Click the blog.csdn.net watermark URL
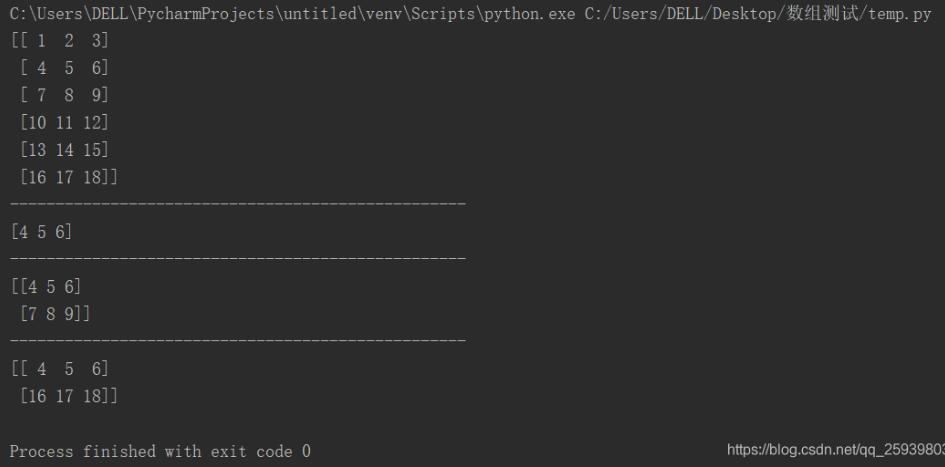945x467 pixels. [835, 451]
